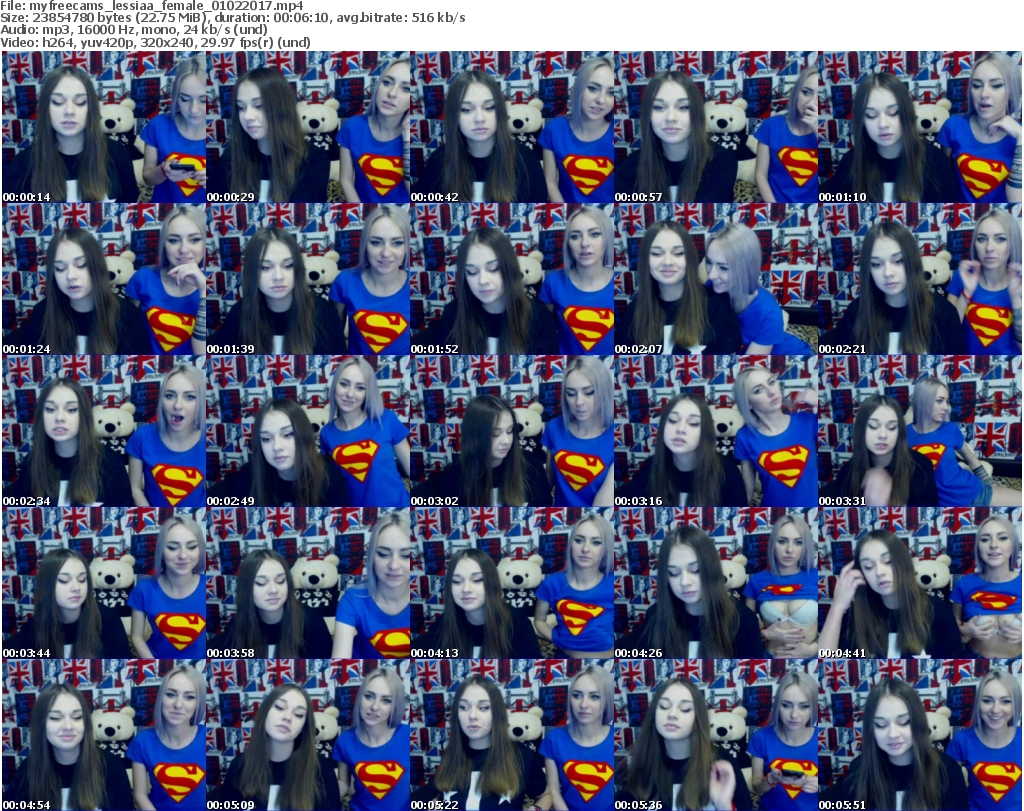The image size is (1024, 811).
Task: Select the frame at 00:00:57
Action: [x=716, y=127]
